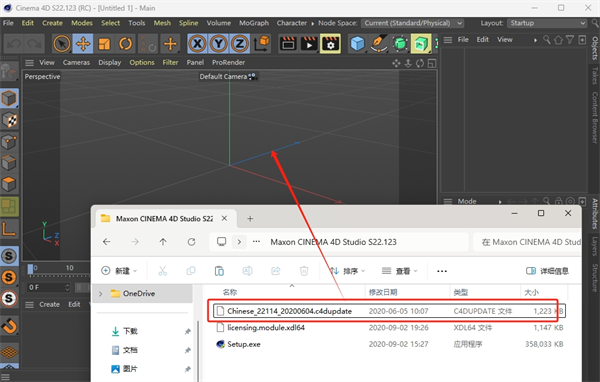This screenshot has width=600, height=382.
Task: Open viewport Cameras menu
Action: [77, 62]
